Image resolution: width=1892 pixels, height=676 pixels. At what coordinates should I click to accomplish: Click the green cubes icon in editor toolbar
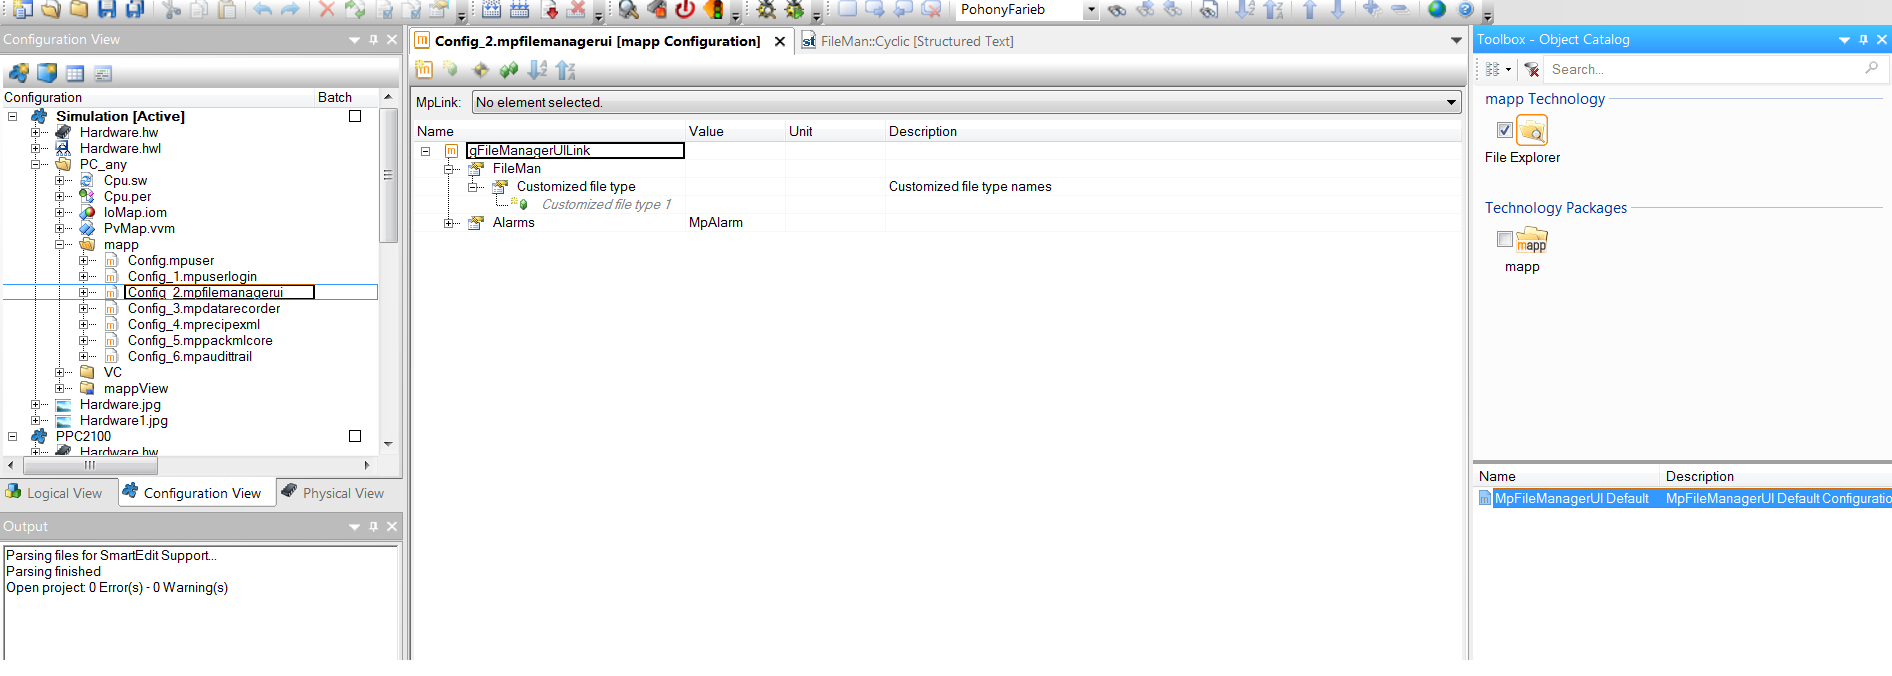click(509, 69)
